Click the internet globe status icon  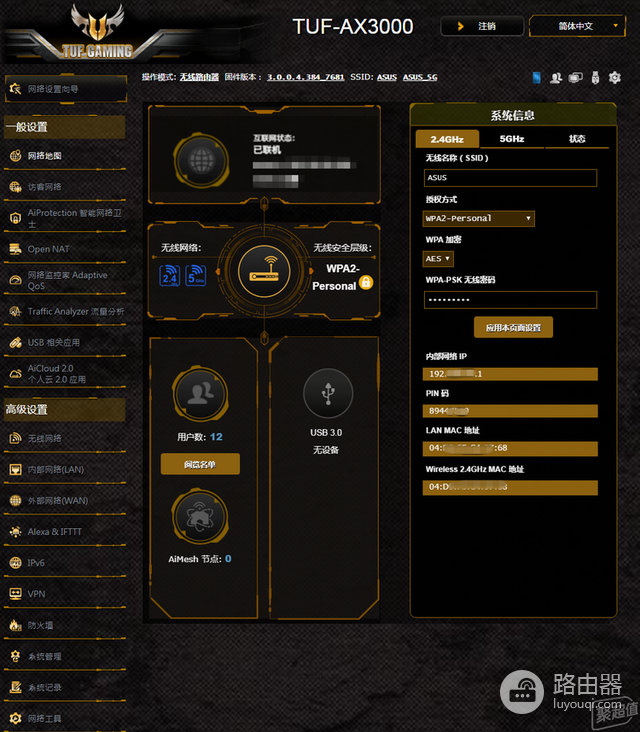click(201, 161)
